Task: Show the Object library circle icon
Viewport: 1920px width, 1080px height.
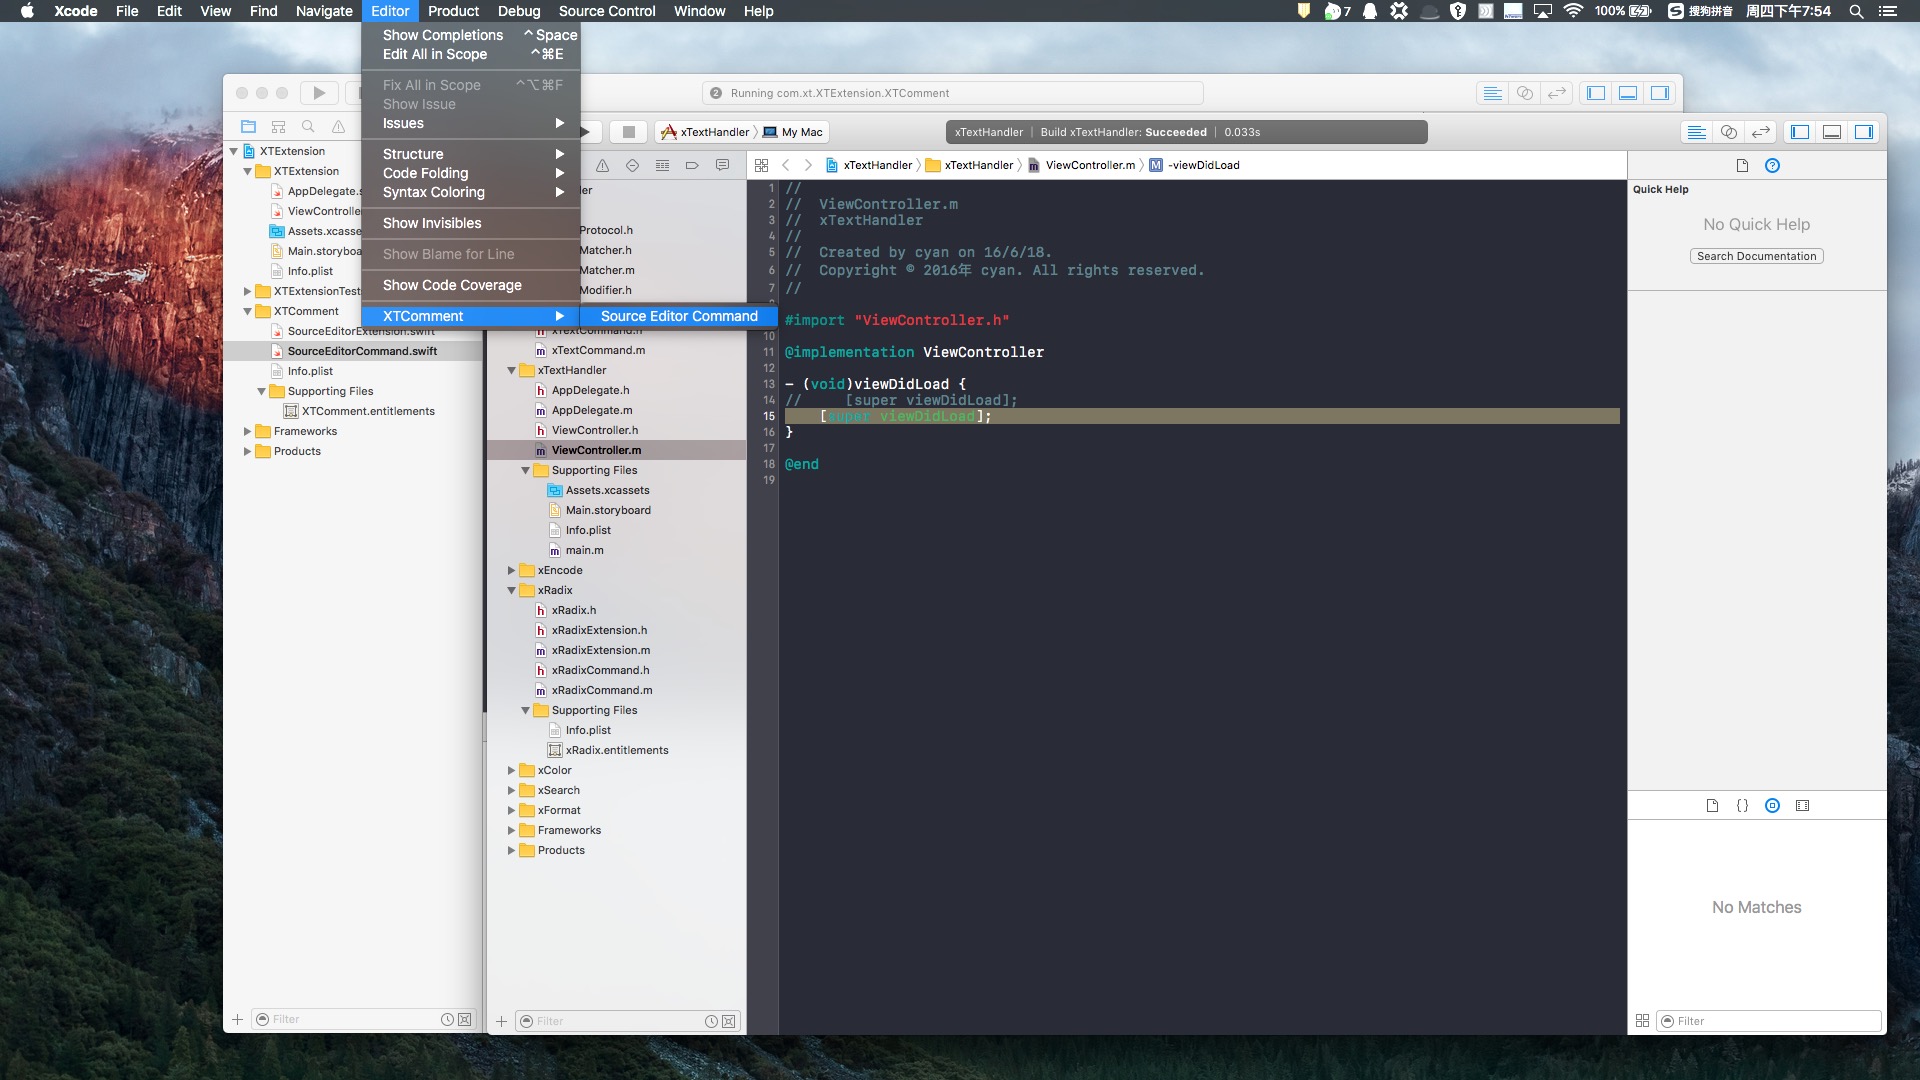Action: pyautogui.click(x=1772, y=806)
